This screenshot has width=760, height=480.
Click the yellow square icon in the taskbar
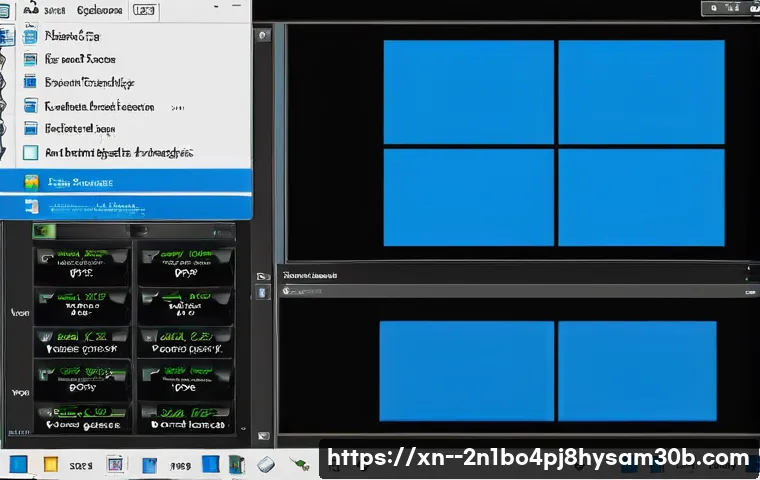[52, 465]
